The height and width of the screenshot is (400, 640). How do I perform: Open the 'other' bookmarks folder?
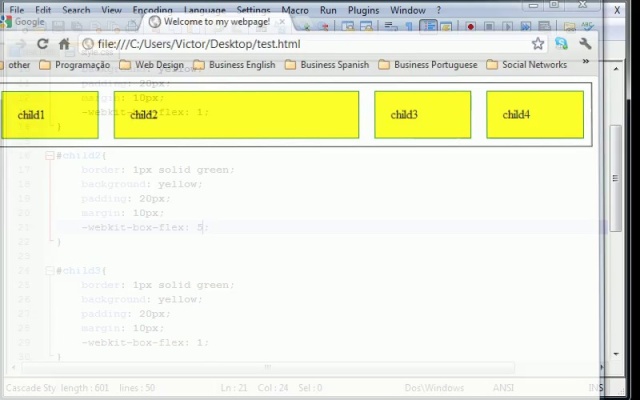pyautogui.click(x=15, y=64)
